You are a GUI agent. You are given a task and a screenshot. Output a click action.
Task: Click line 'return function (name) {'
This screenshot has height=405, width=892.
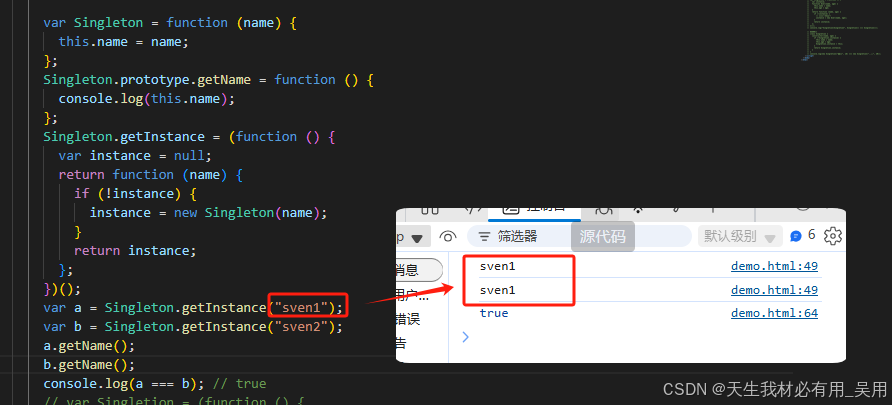point(151,175)
